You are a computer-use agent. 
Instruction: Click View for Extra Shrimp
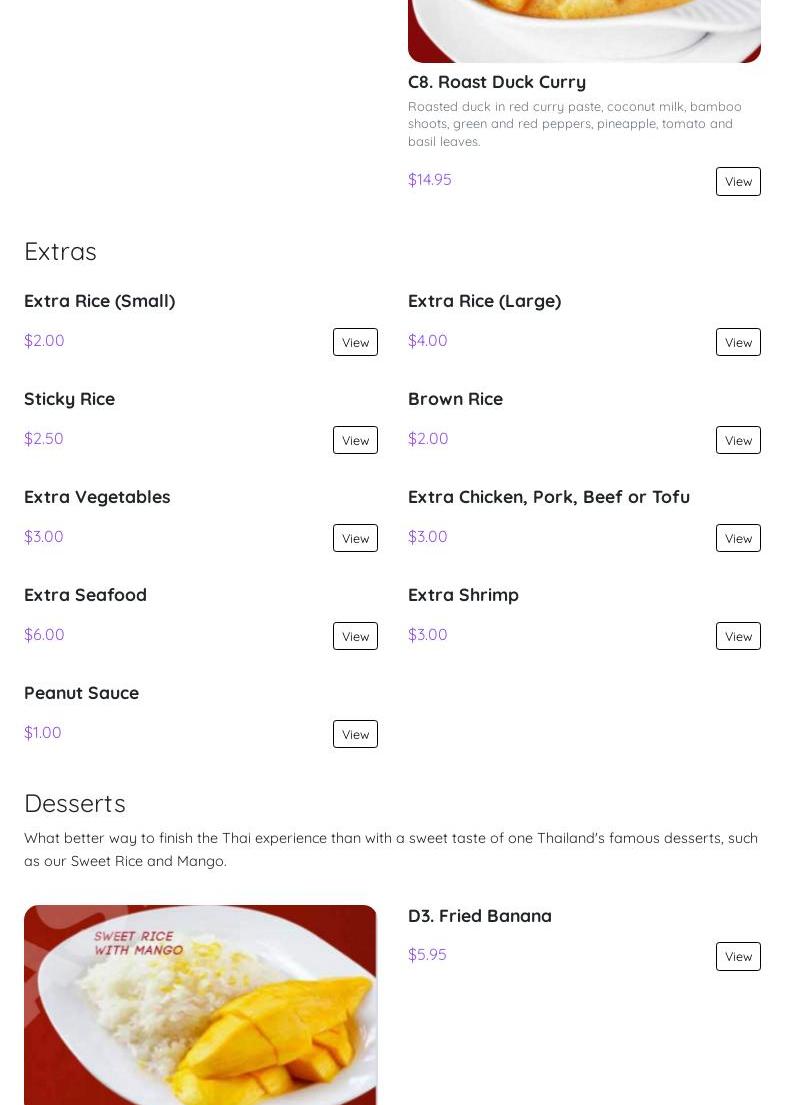(738, 636)
